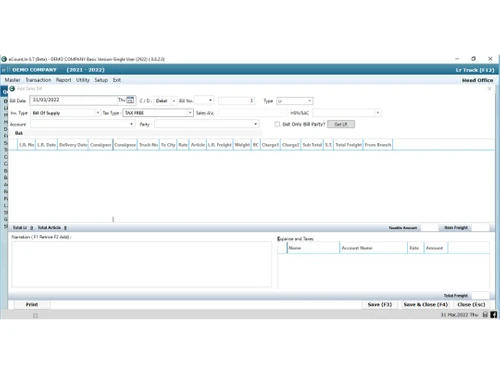Click the Consigner column header

(101, 145)
